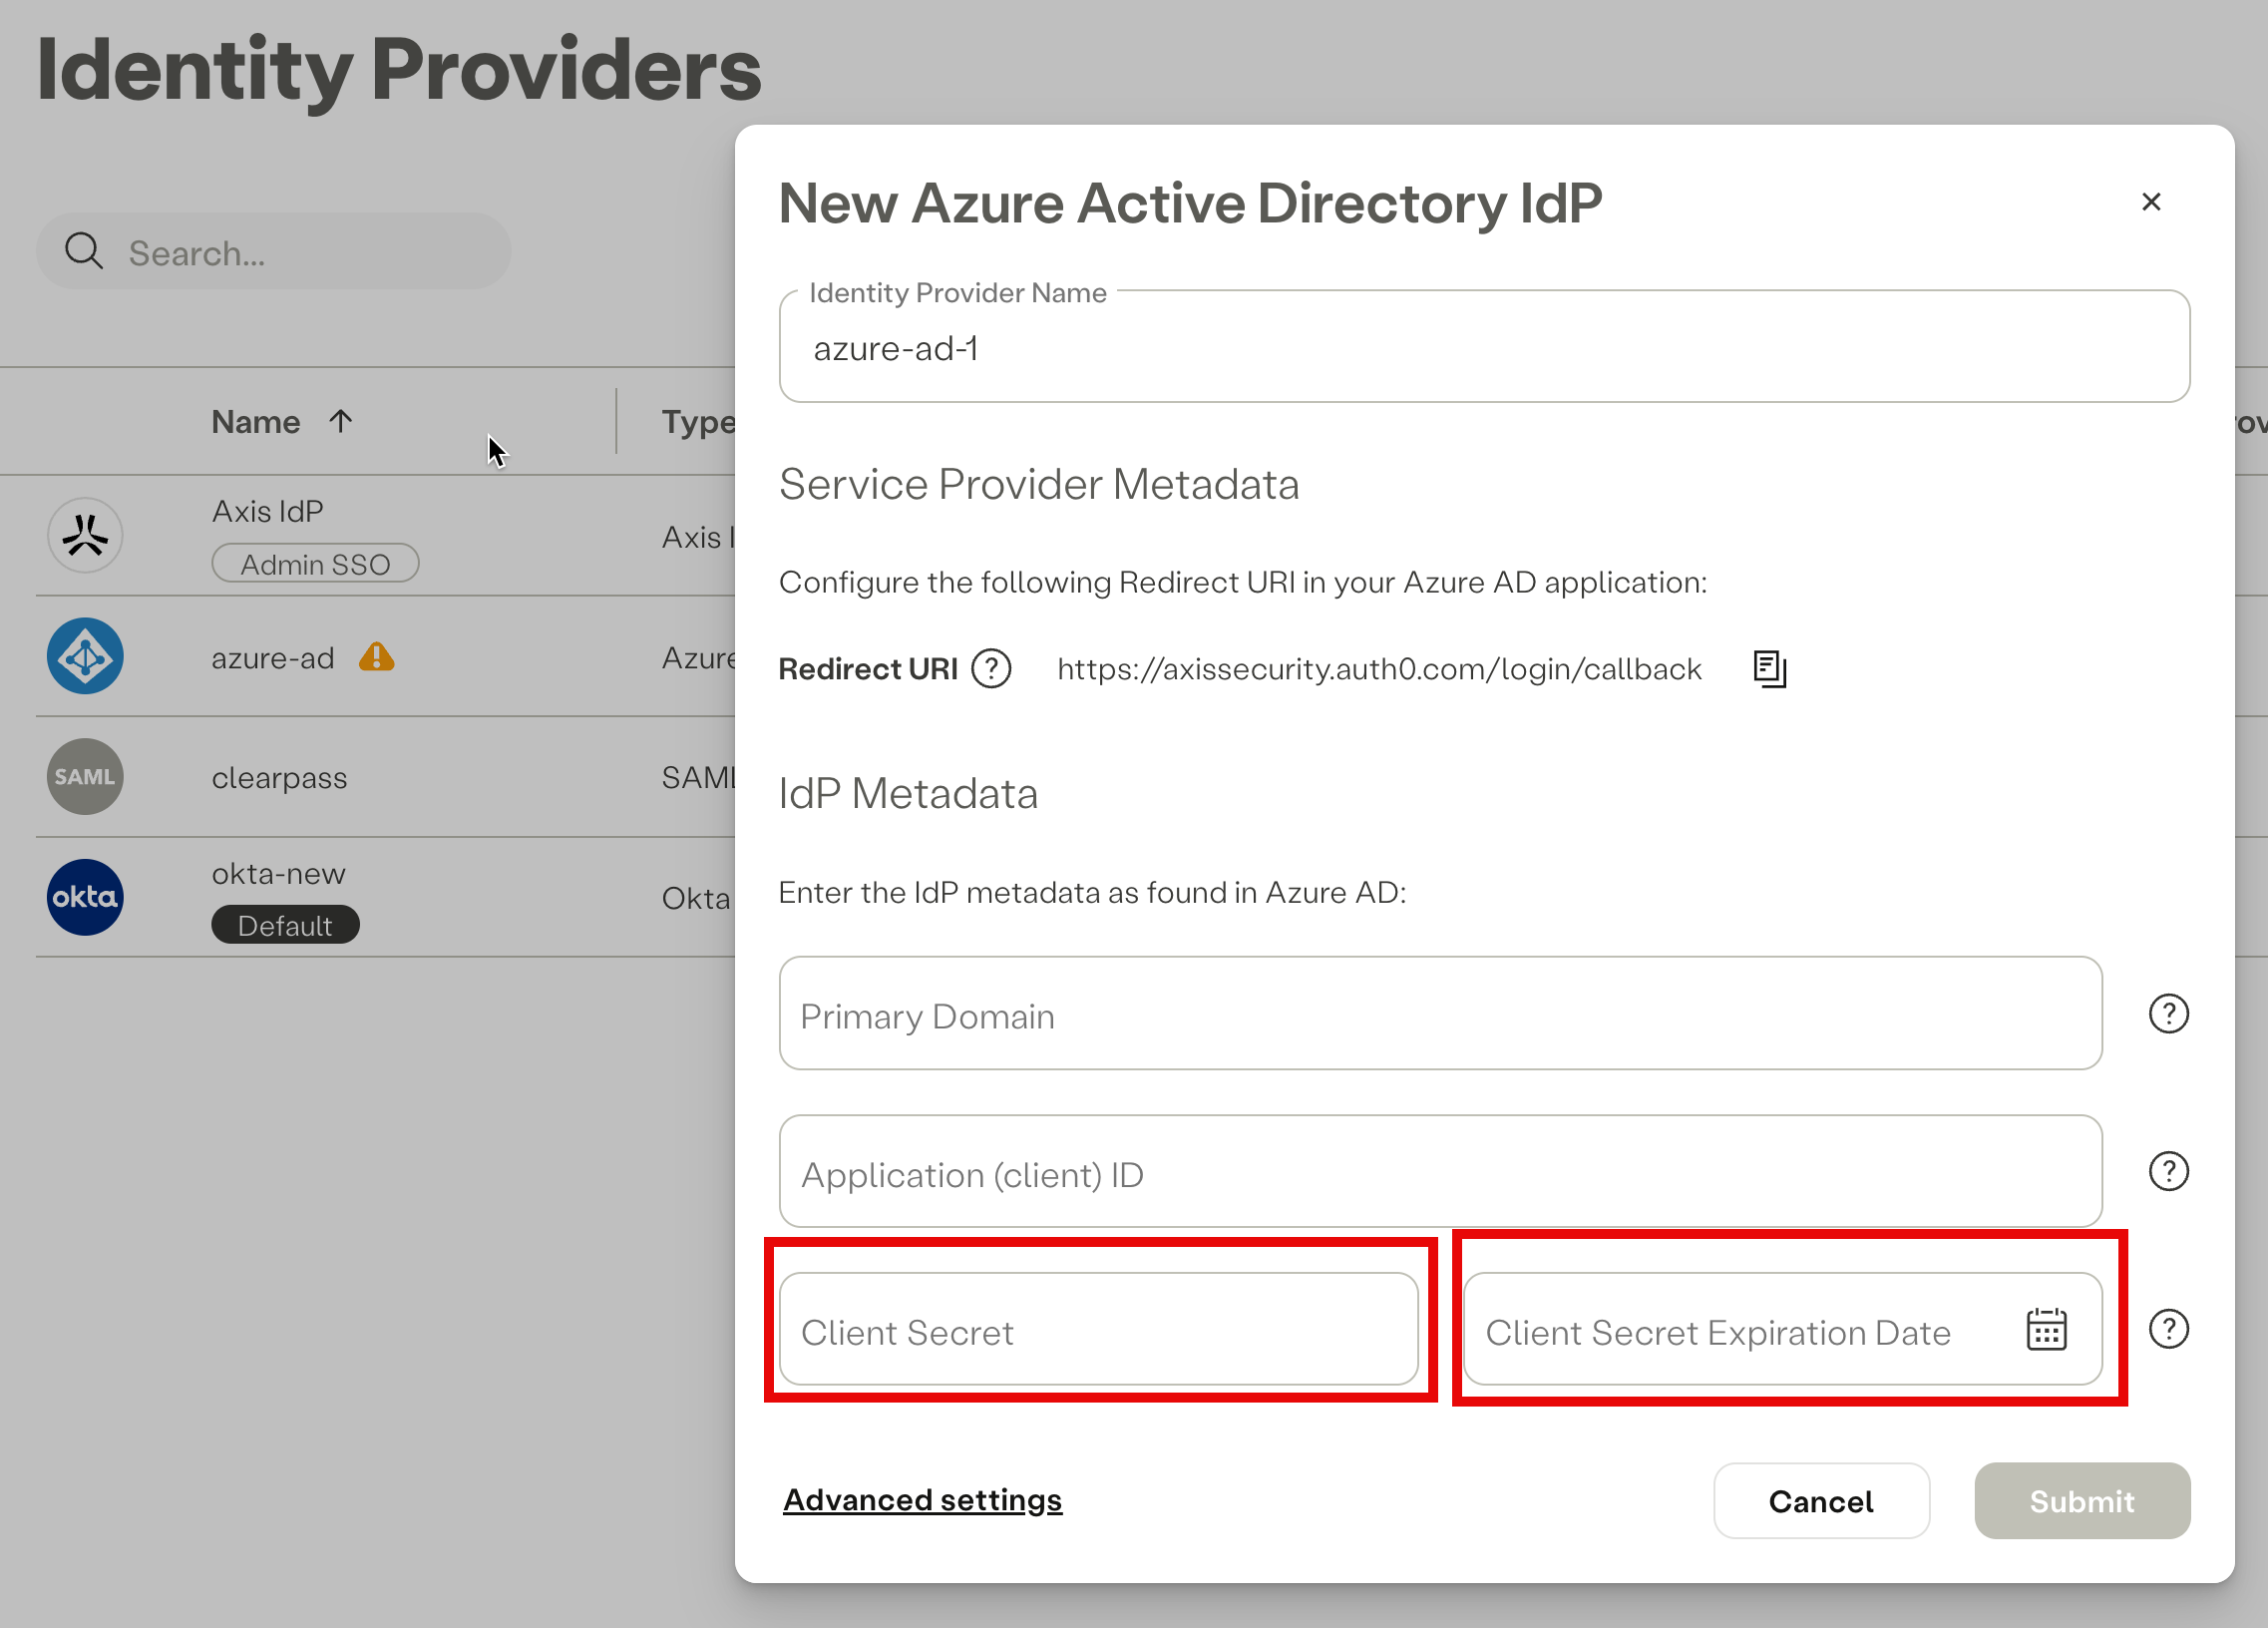Select the azure-ad provider name

click(x=273, y=658)
